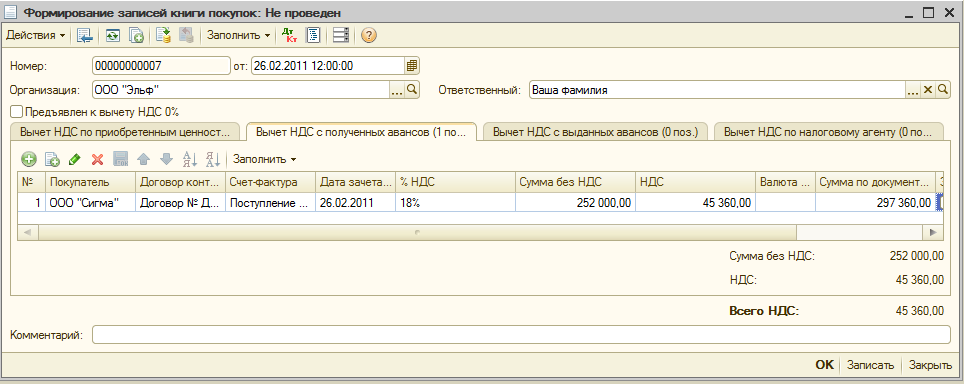Show Дт/Кт posting results
964x384 pixels.
288,36
